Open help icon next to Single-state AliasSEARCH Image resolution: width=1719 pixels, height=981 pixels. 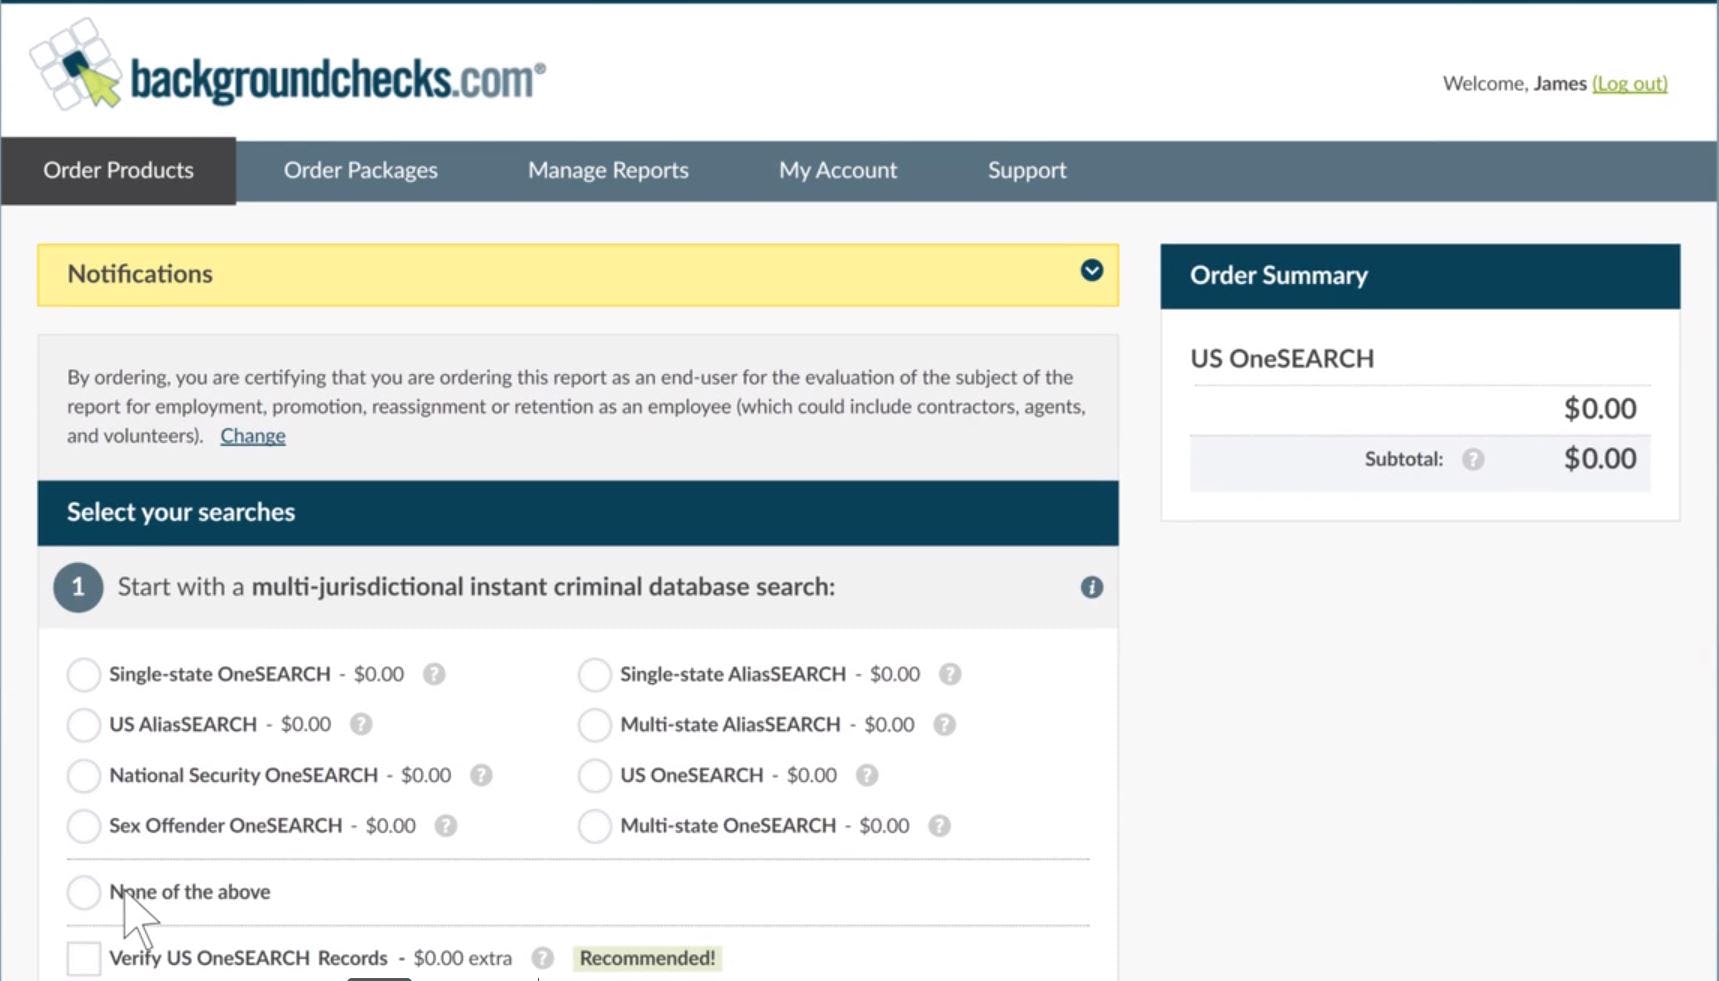point(950,674)
